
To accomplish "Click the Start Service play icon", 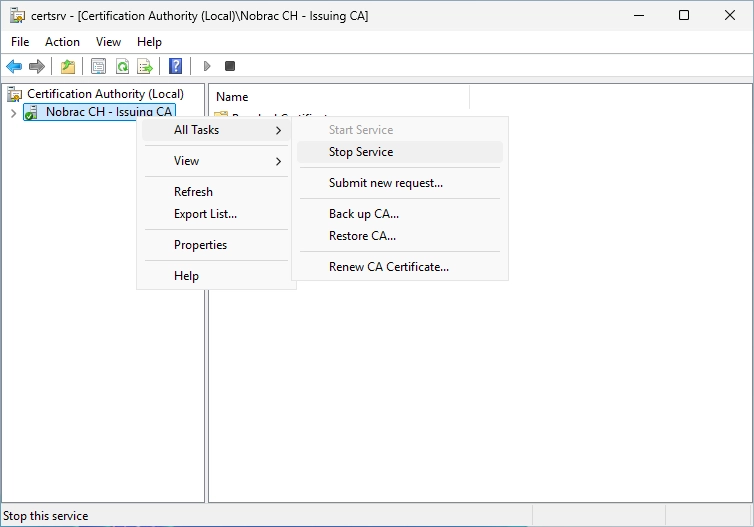I will (x=207, y=66).
